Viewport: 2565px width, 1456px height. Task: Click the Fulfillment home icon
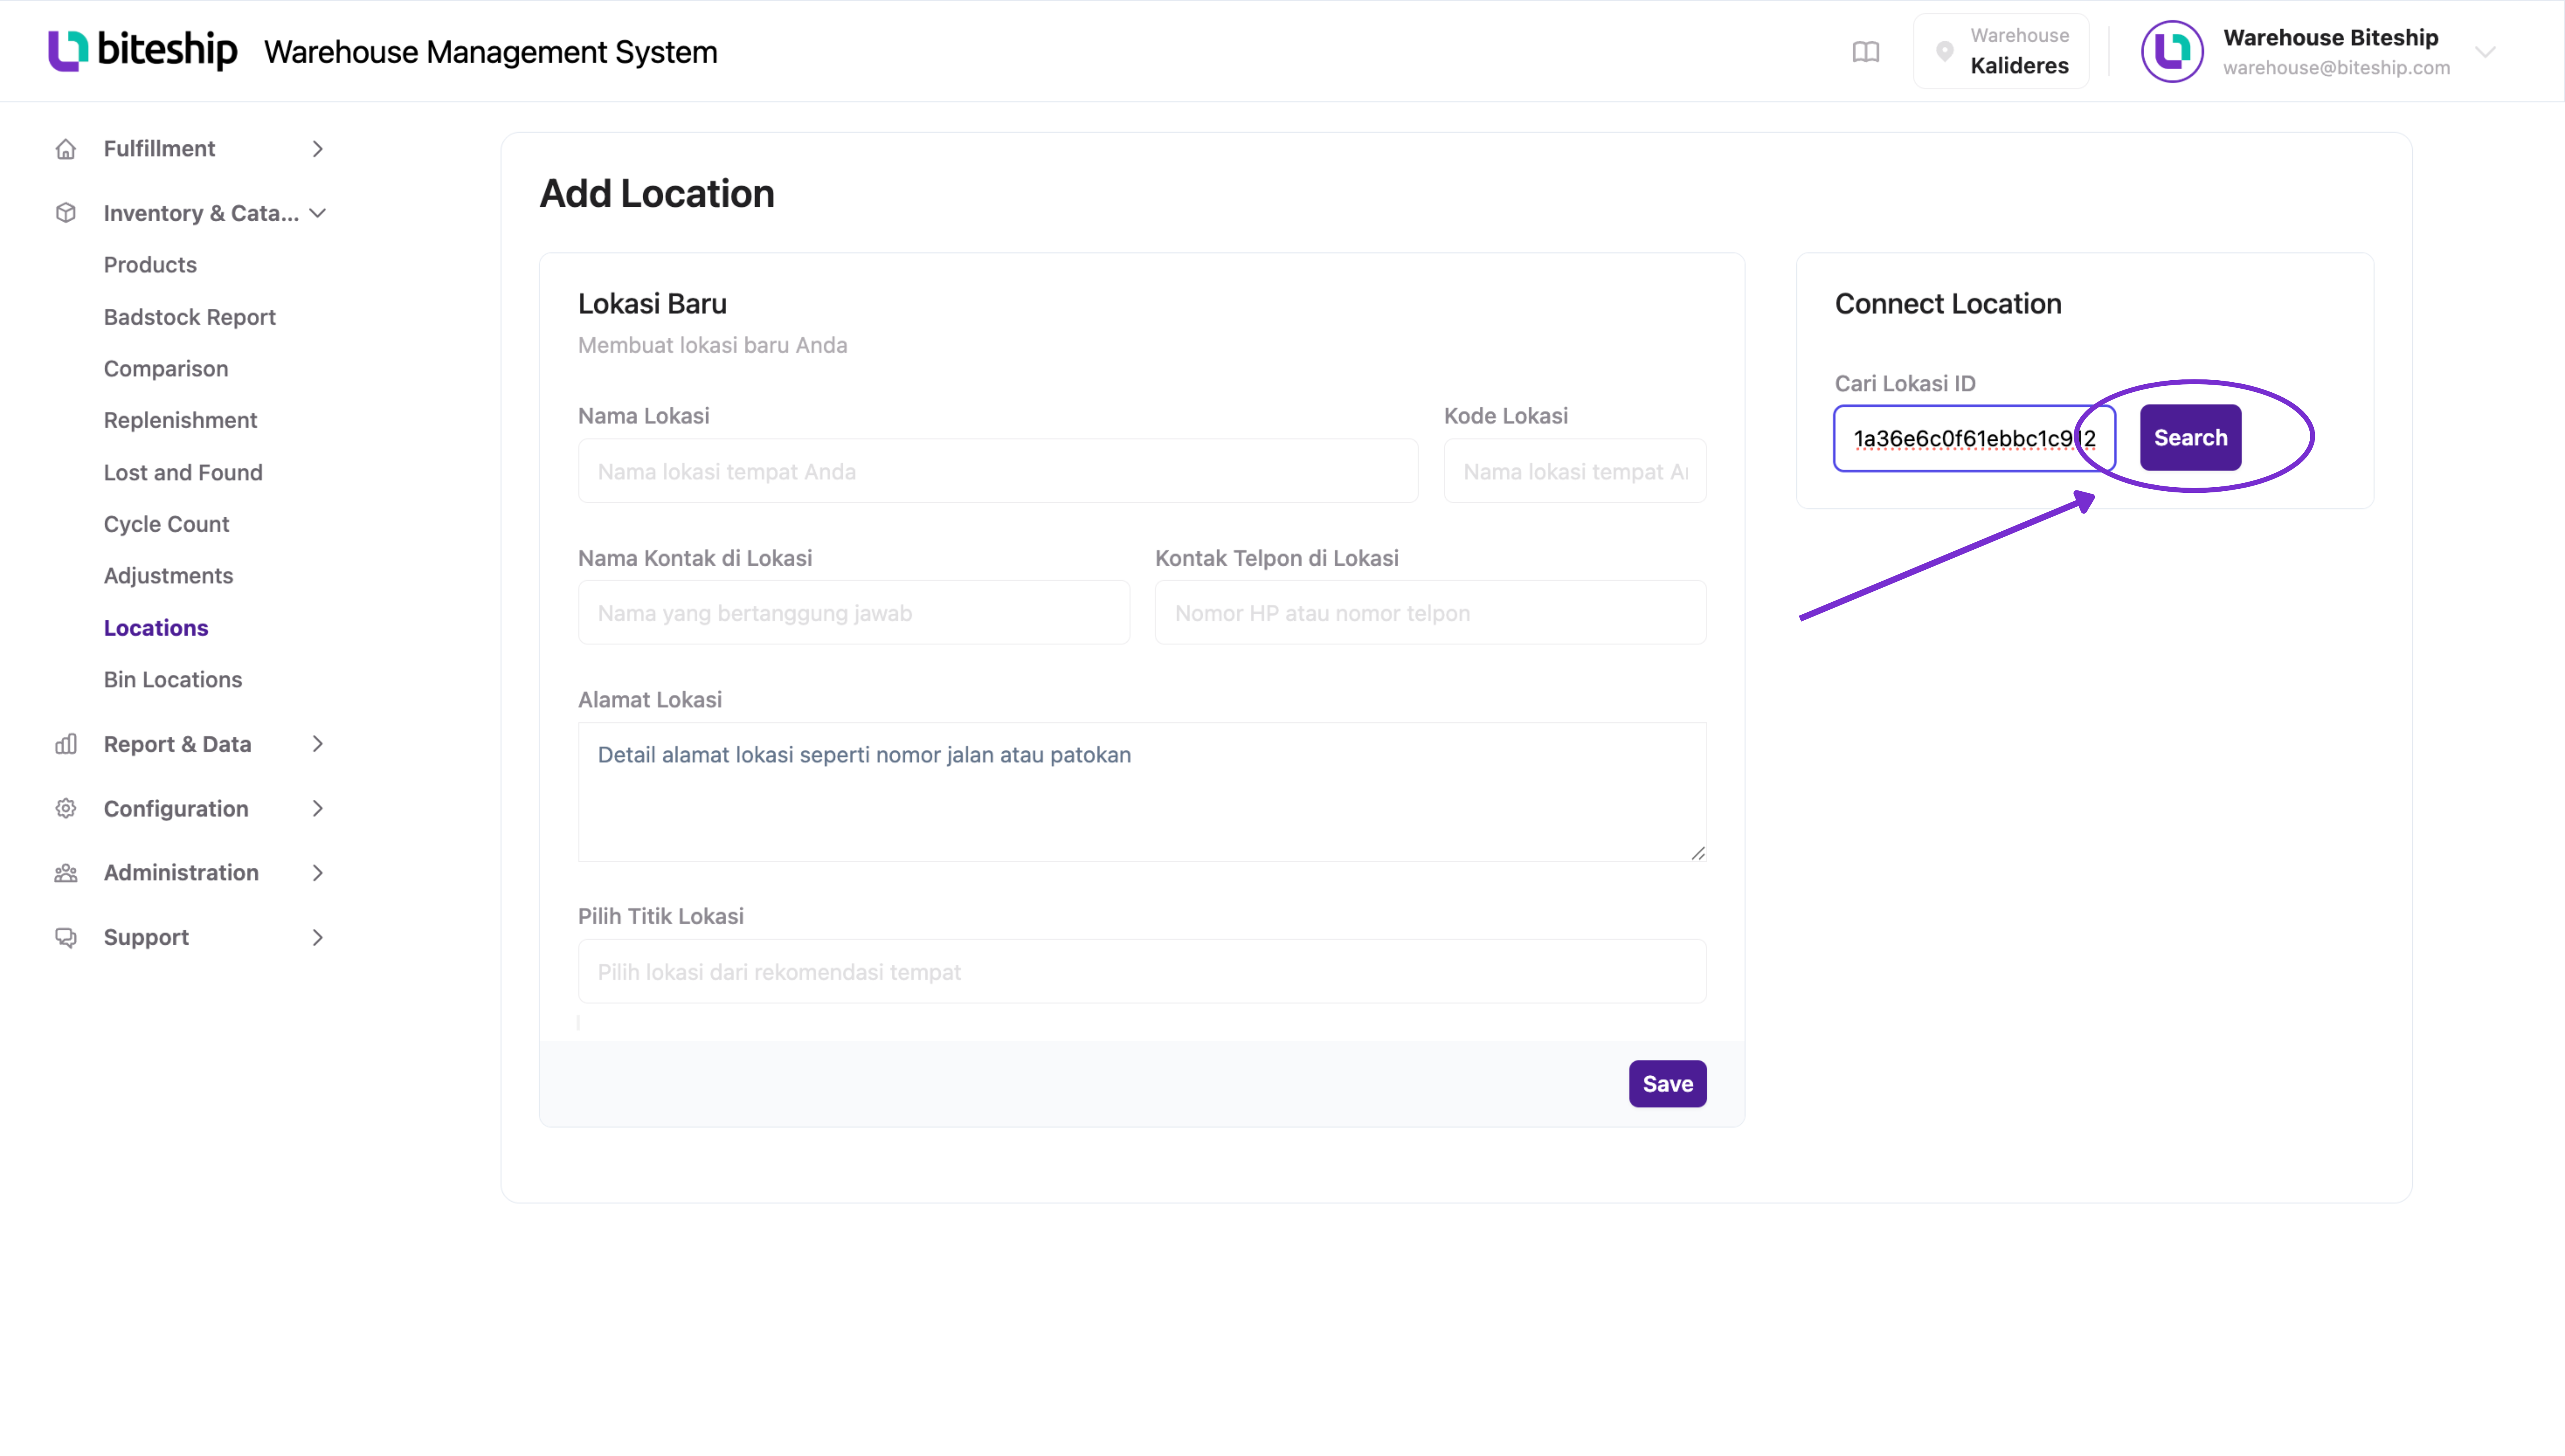click(x=66, y=149)
